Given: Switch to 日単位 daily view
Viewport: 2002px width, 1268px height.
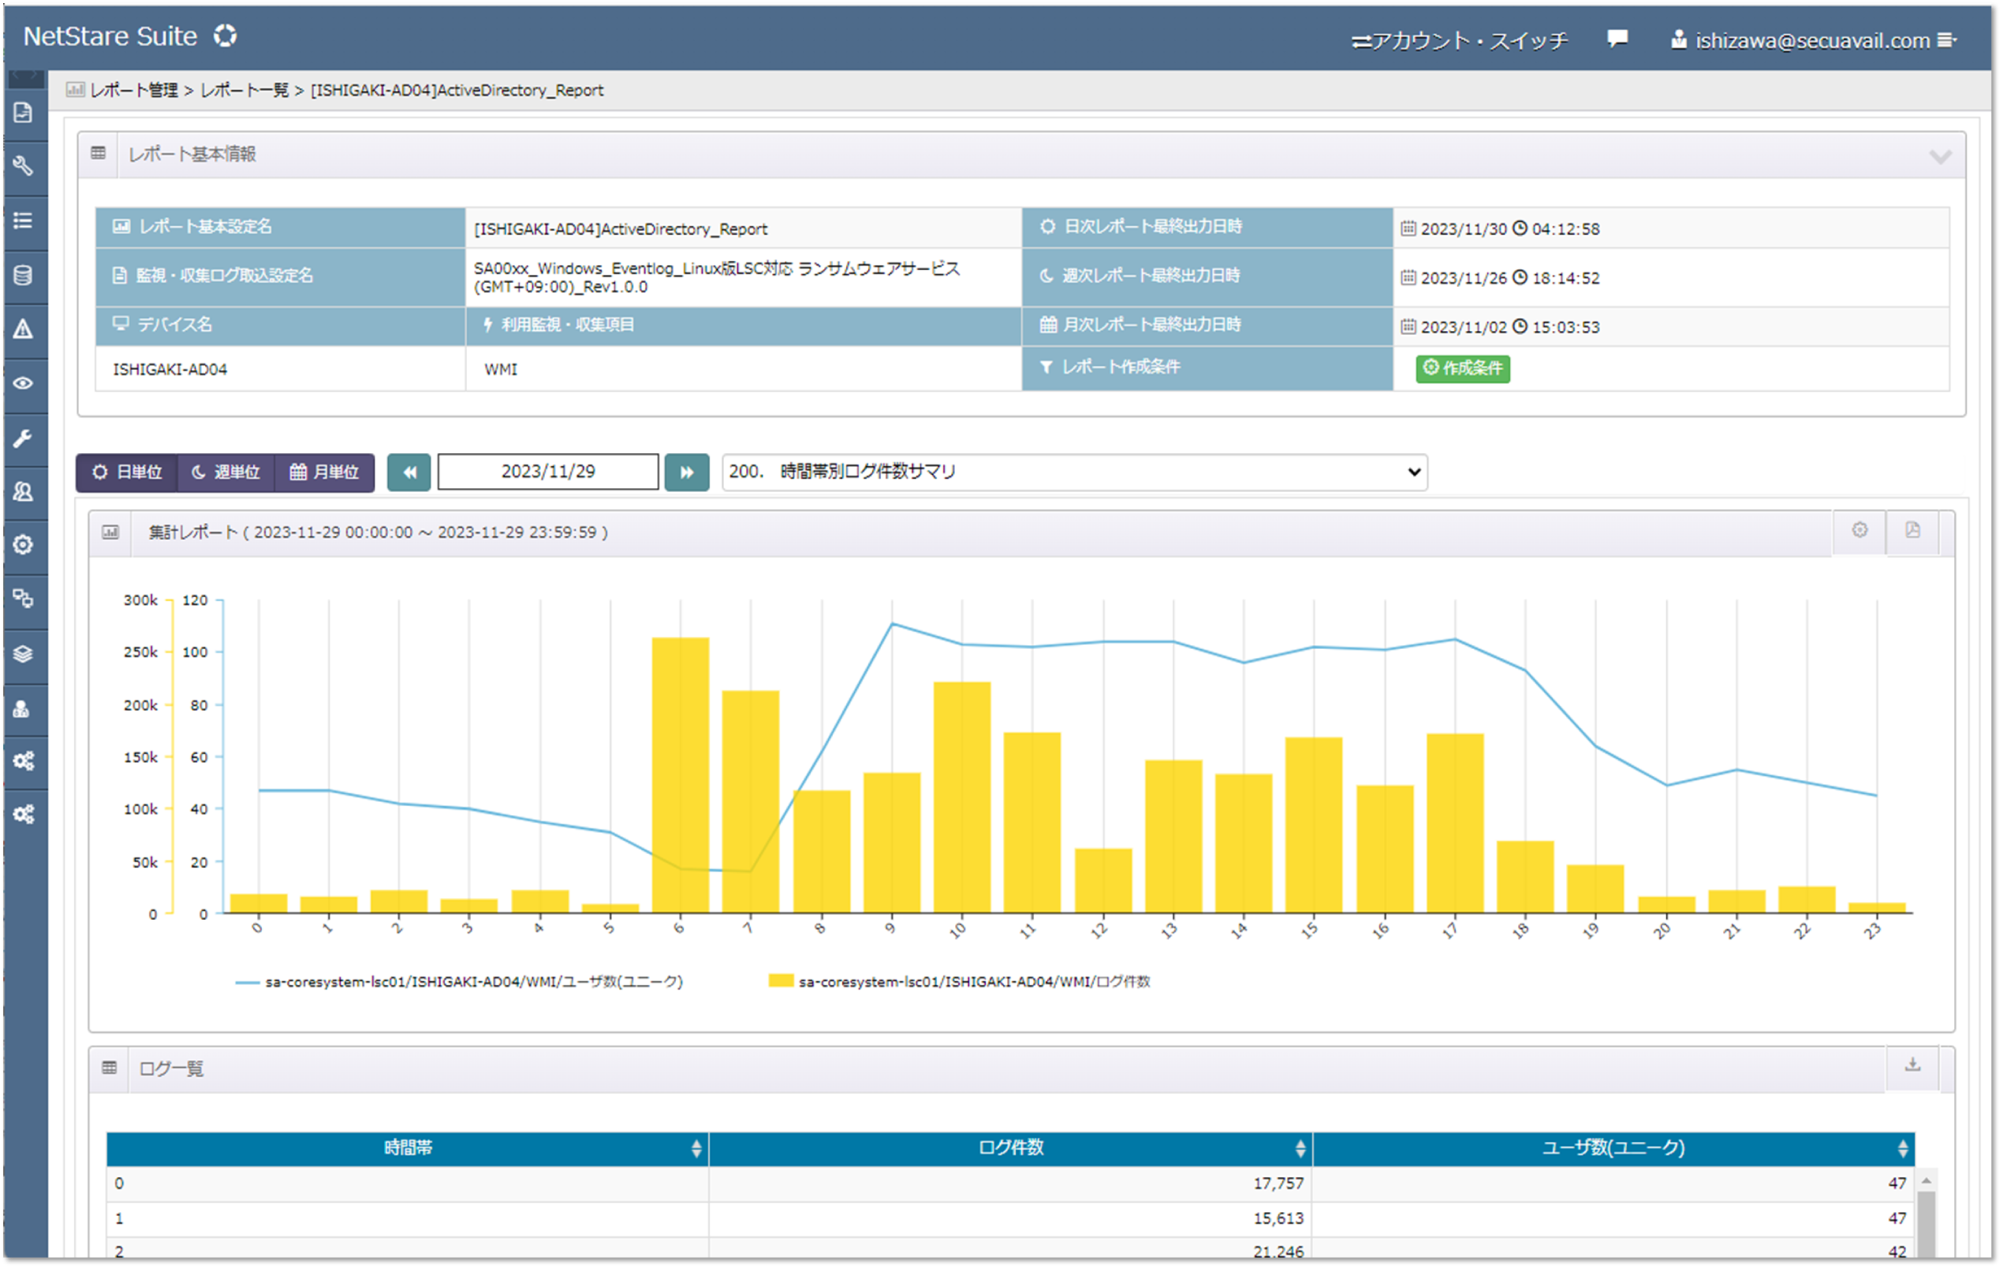Looking at the screenshot, I should pos(127,472).
